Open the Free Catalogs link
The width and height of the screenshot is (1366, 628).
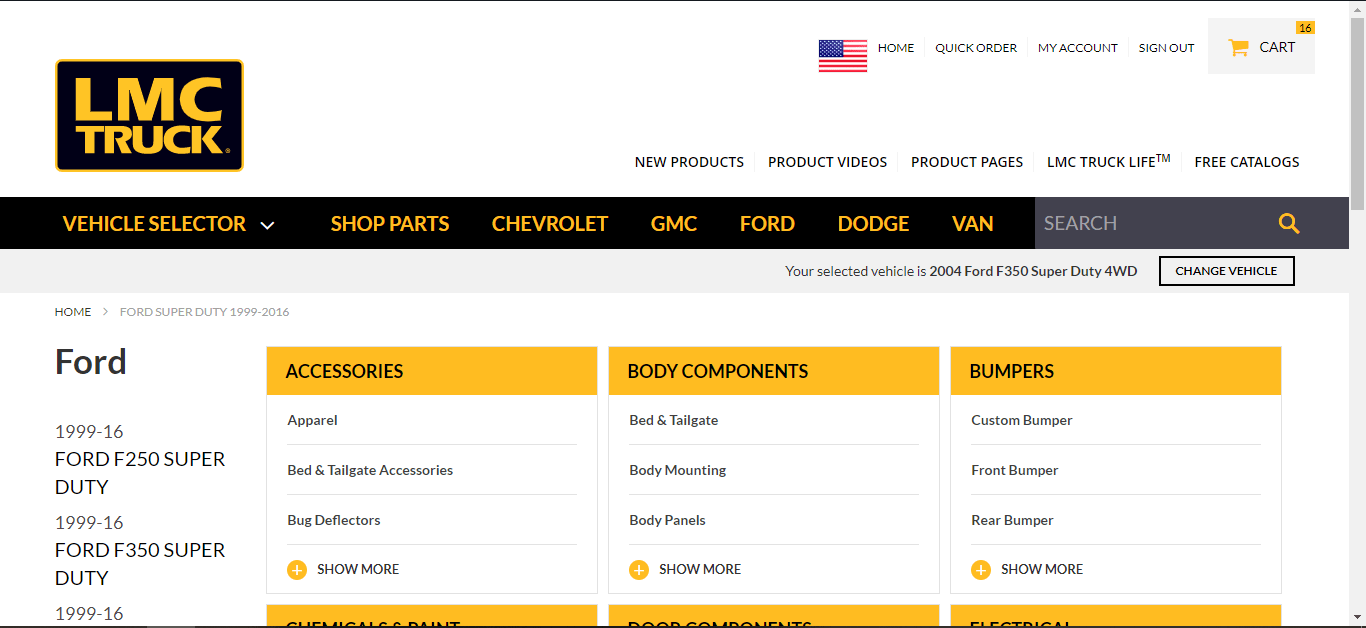pos(1247,162)
